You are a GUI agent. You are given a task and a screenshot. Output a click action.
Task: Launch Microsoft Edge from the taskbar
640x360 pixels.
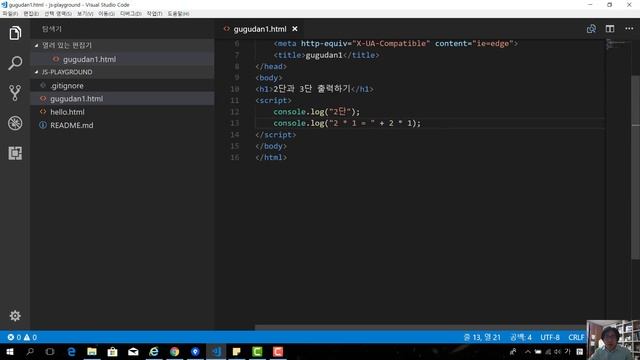coord(71,351)
